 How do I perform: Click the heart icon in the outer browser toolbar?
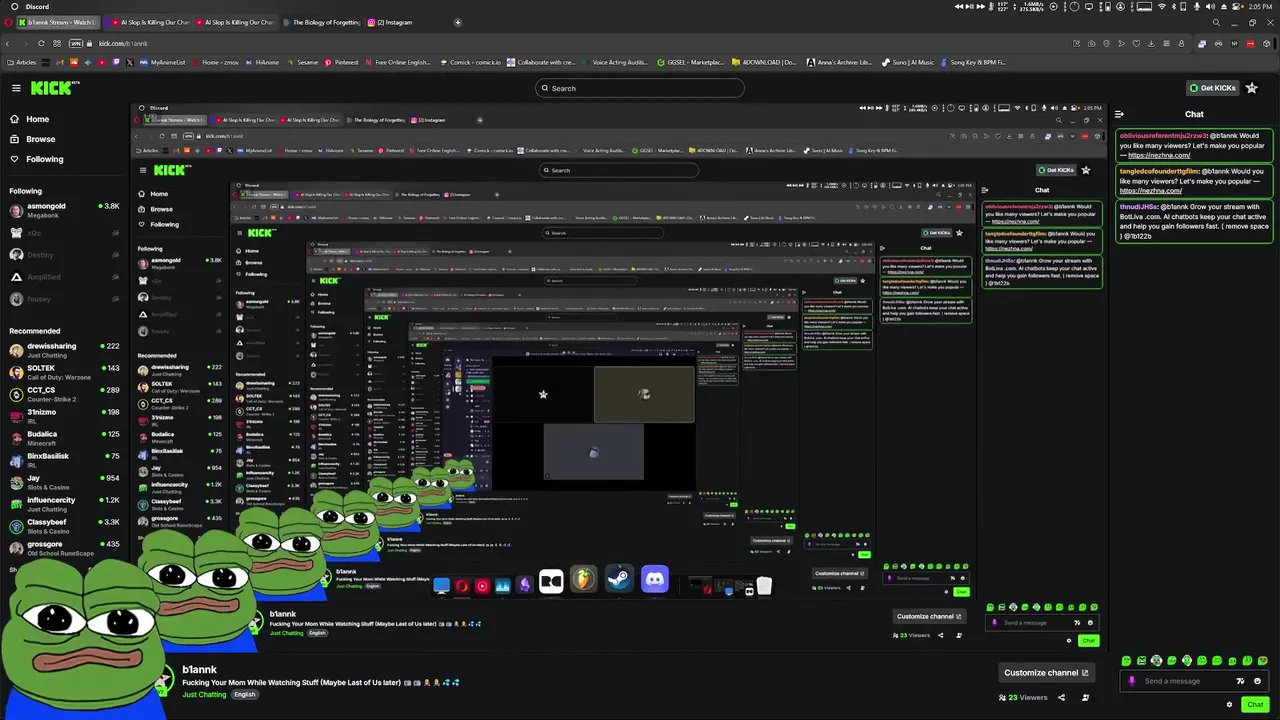[x=1136, y=44]
